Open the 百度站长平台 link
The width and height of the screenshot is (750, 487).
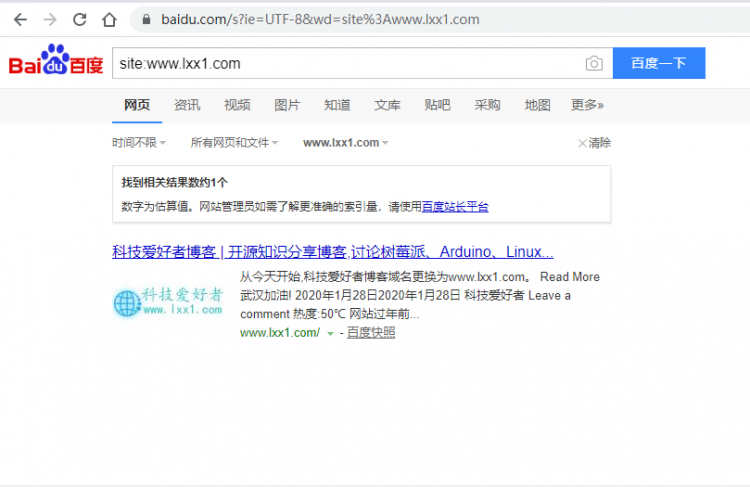tap(455, 207)
